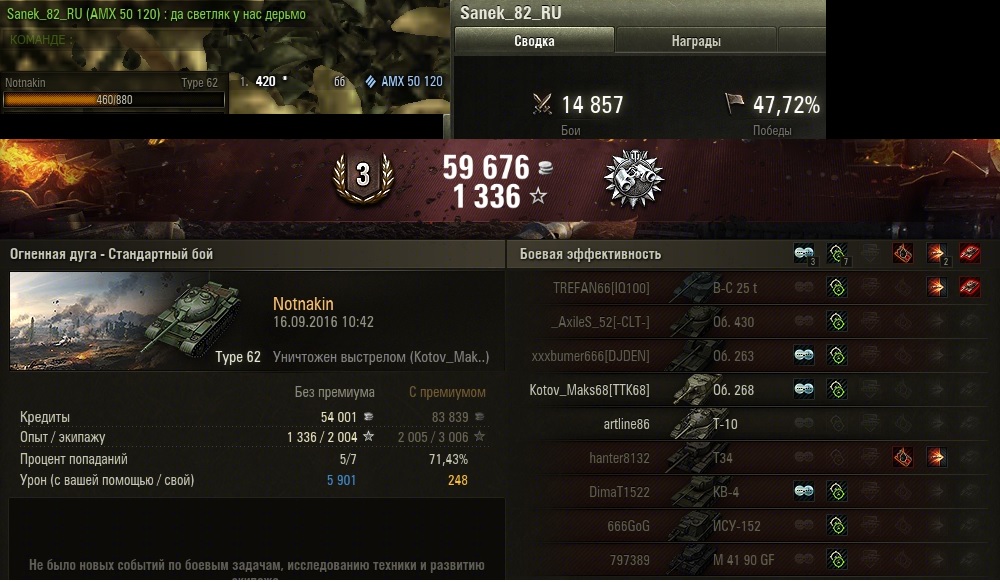Switch to the Награды tab
The height and width of the screenshot is (582, 1000).
pos(696,41)
